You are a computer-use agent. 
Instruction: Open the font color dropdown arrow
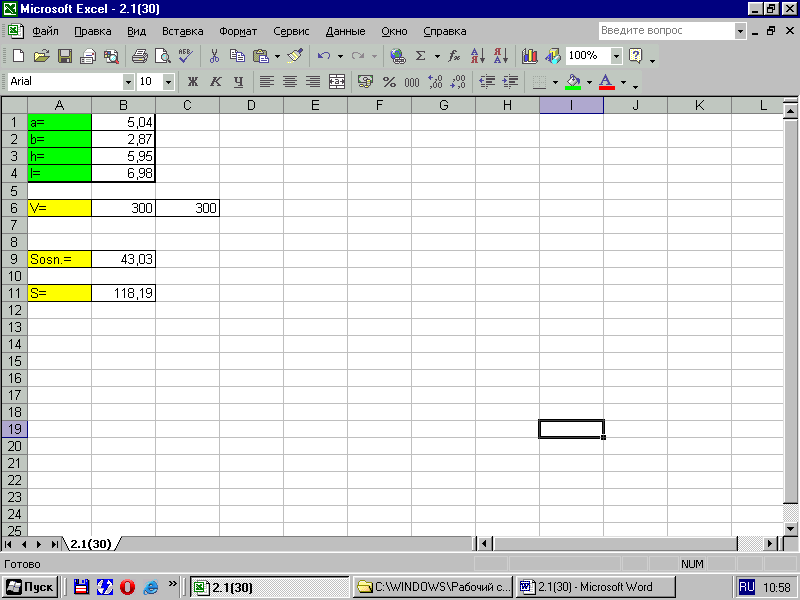coord(623,82)
